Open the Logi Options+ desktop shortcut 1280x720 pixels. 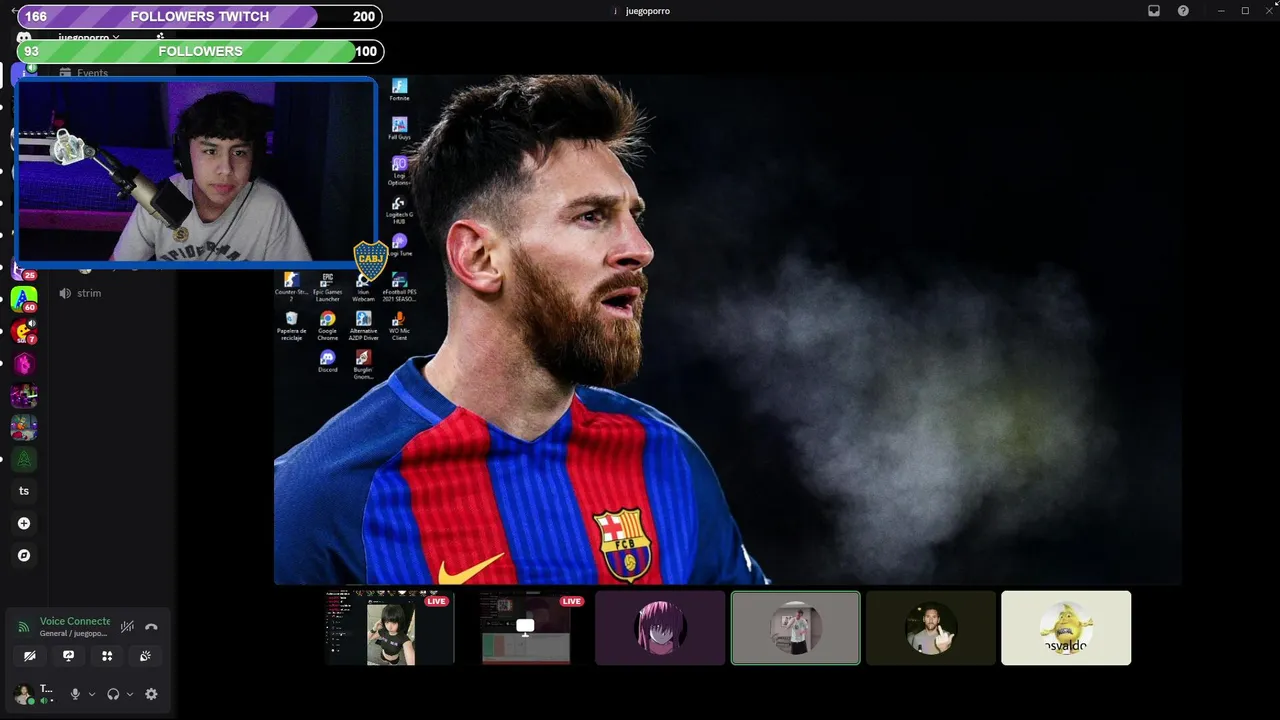399,170
